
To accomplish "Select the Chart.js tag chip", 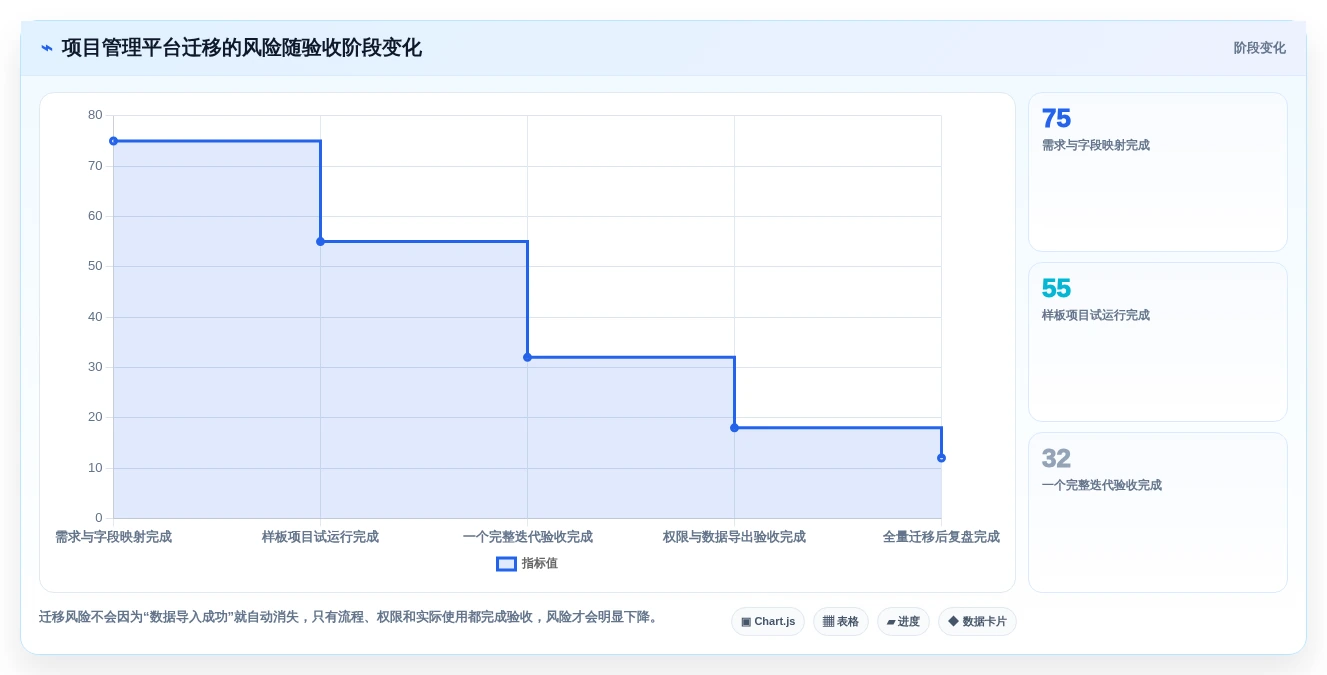I will (x=768, y=622).
